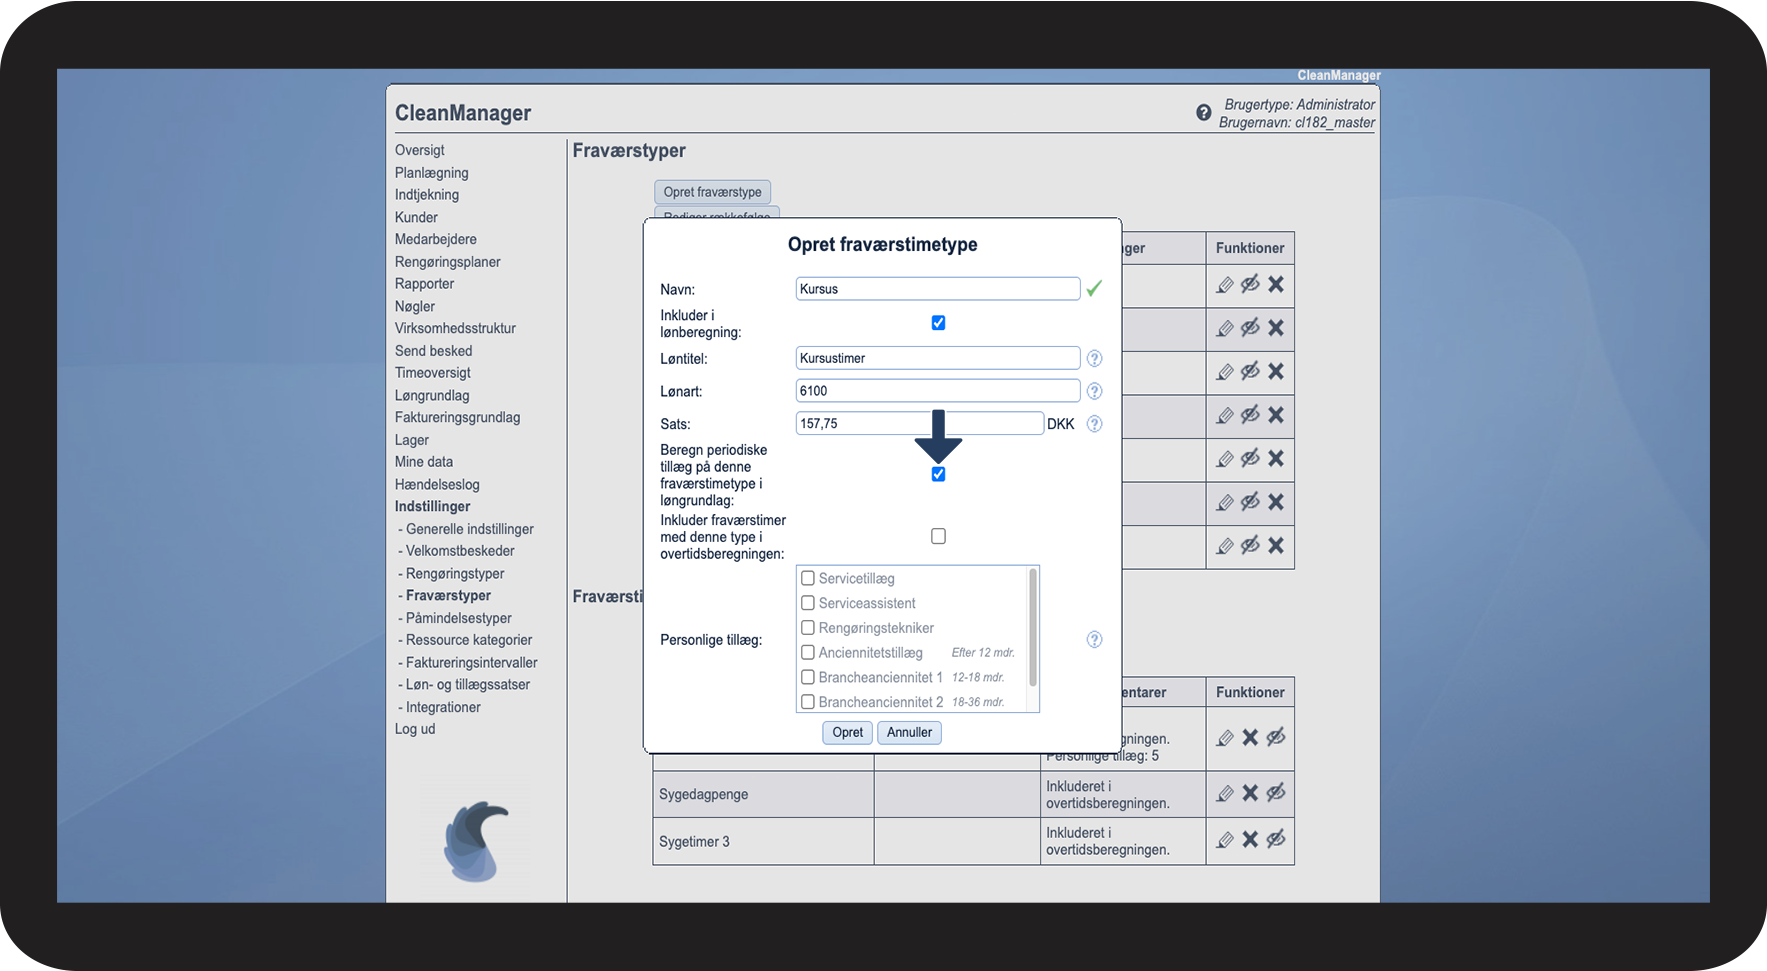Click the Sats input containing 157,75
Viewport: 1767px width, 971px height.
(x=920, y=423)
